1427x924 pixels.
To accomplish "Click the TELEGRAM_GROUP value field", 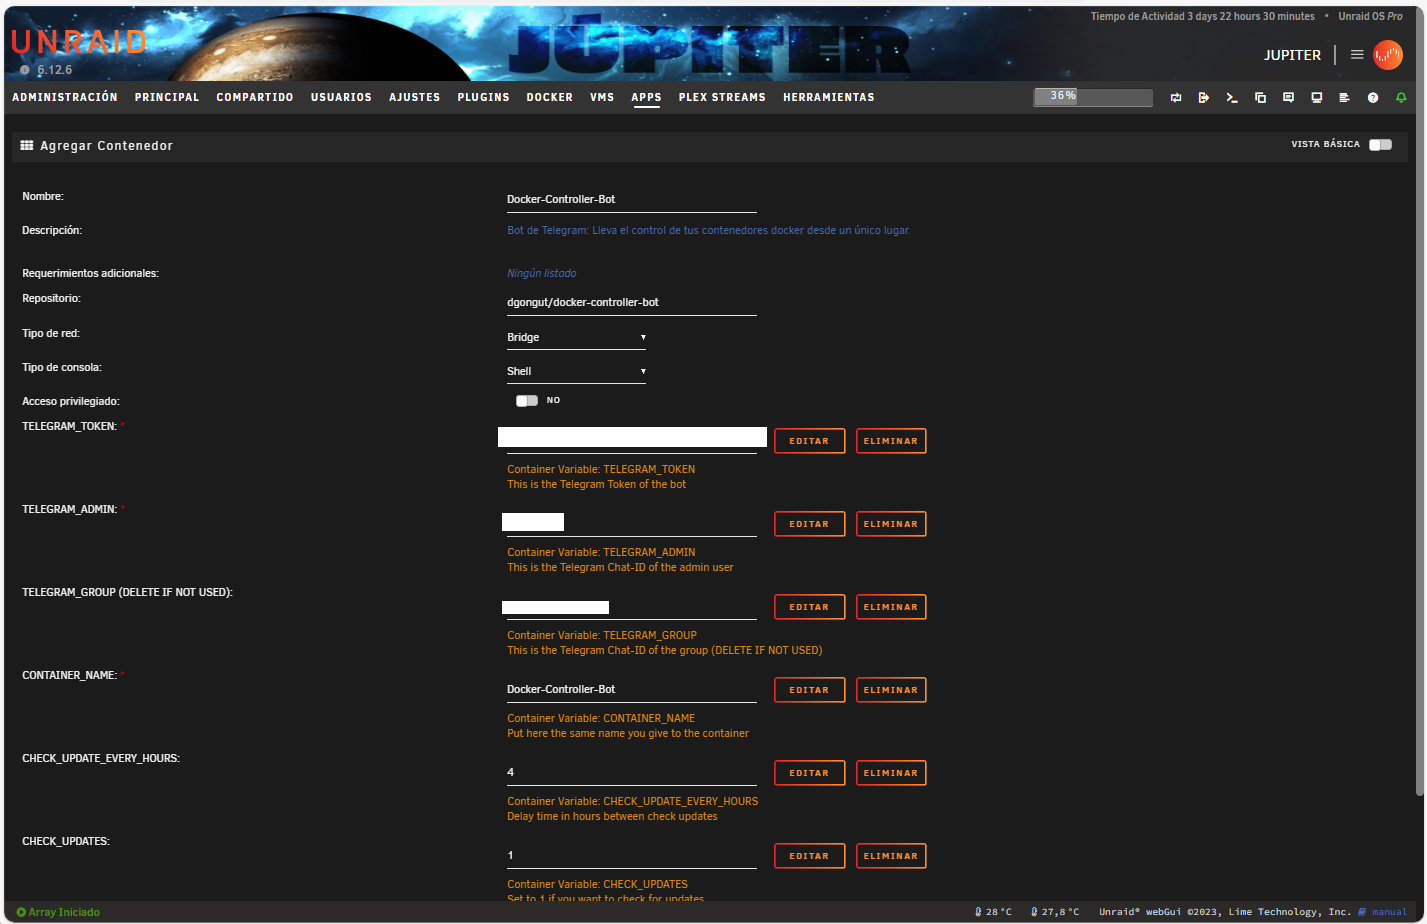I will [632, 607].
